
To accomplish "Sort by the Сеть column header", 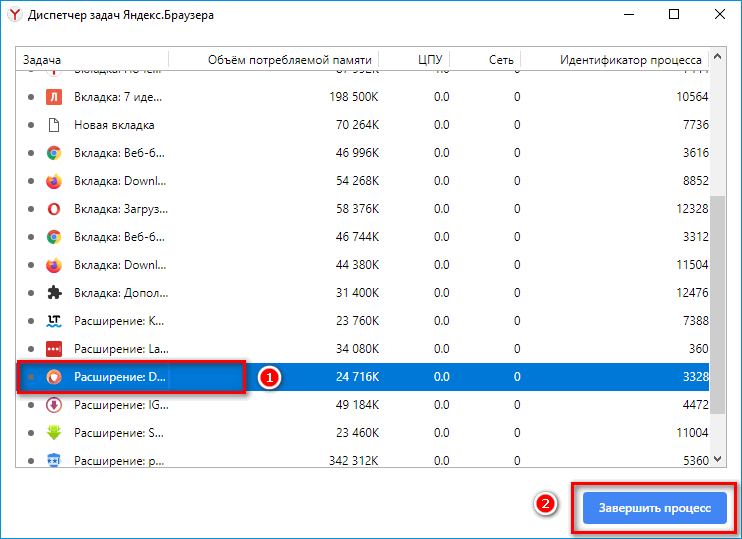I will pyautogui.click(x=502, y=60).
